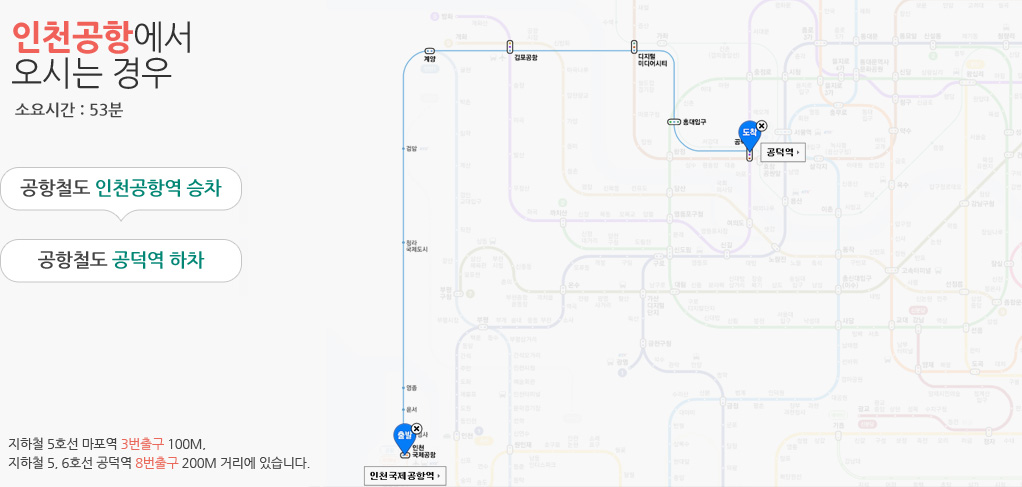Click the 3번출구 exit text
This screenshot has width=1022, height=487.
click(x=142, y=443)
